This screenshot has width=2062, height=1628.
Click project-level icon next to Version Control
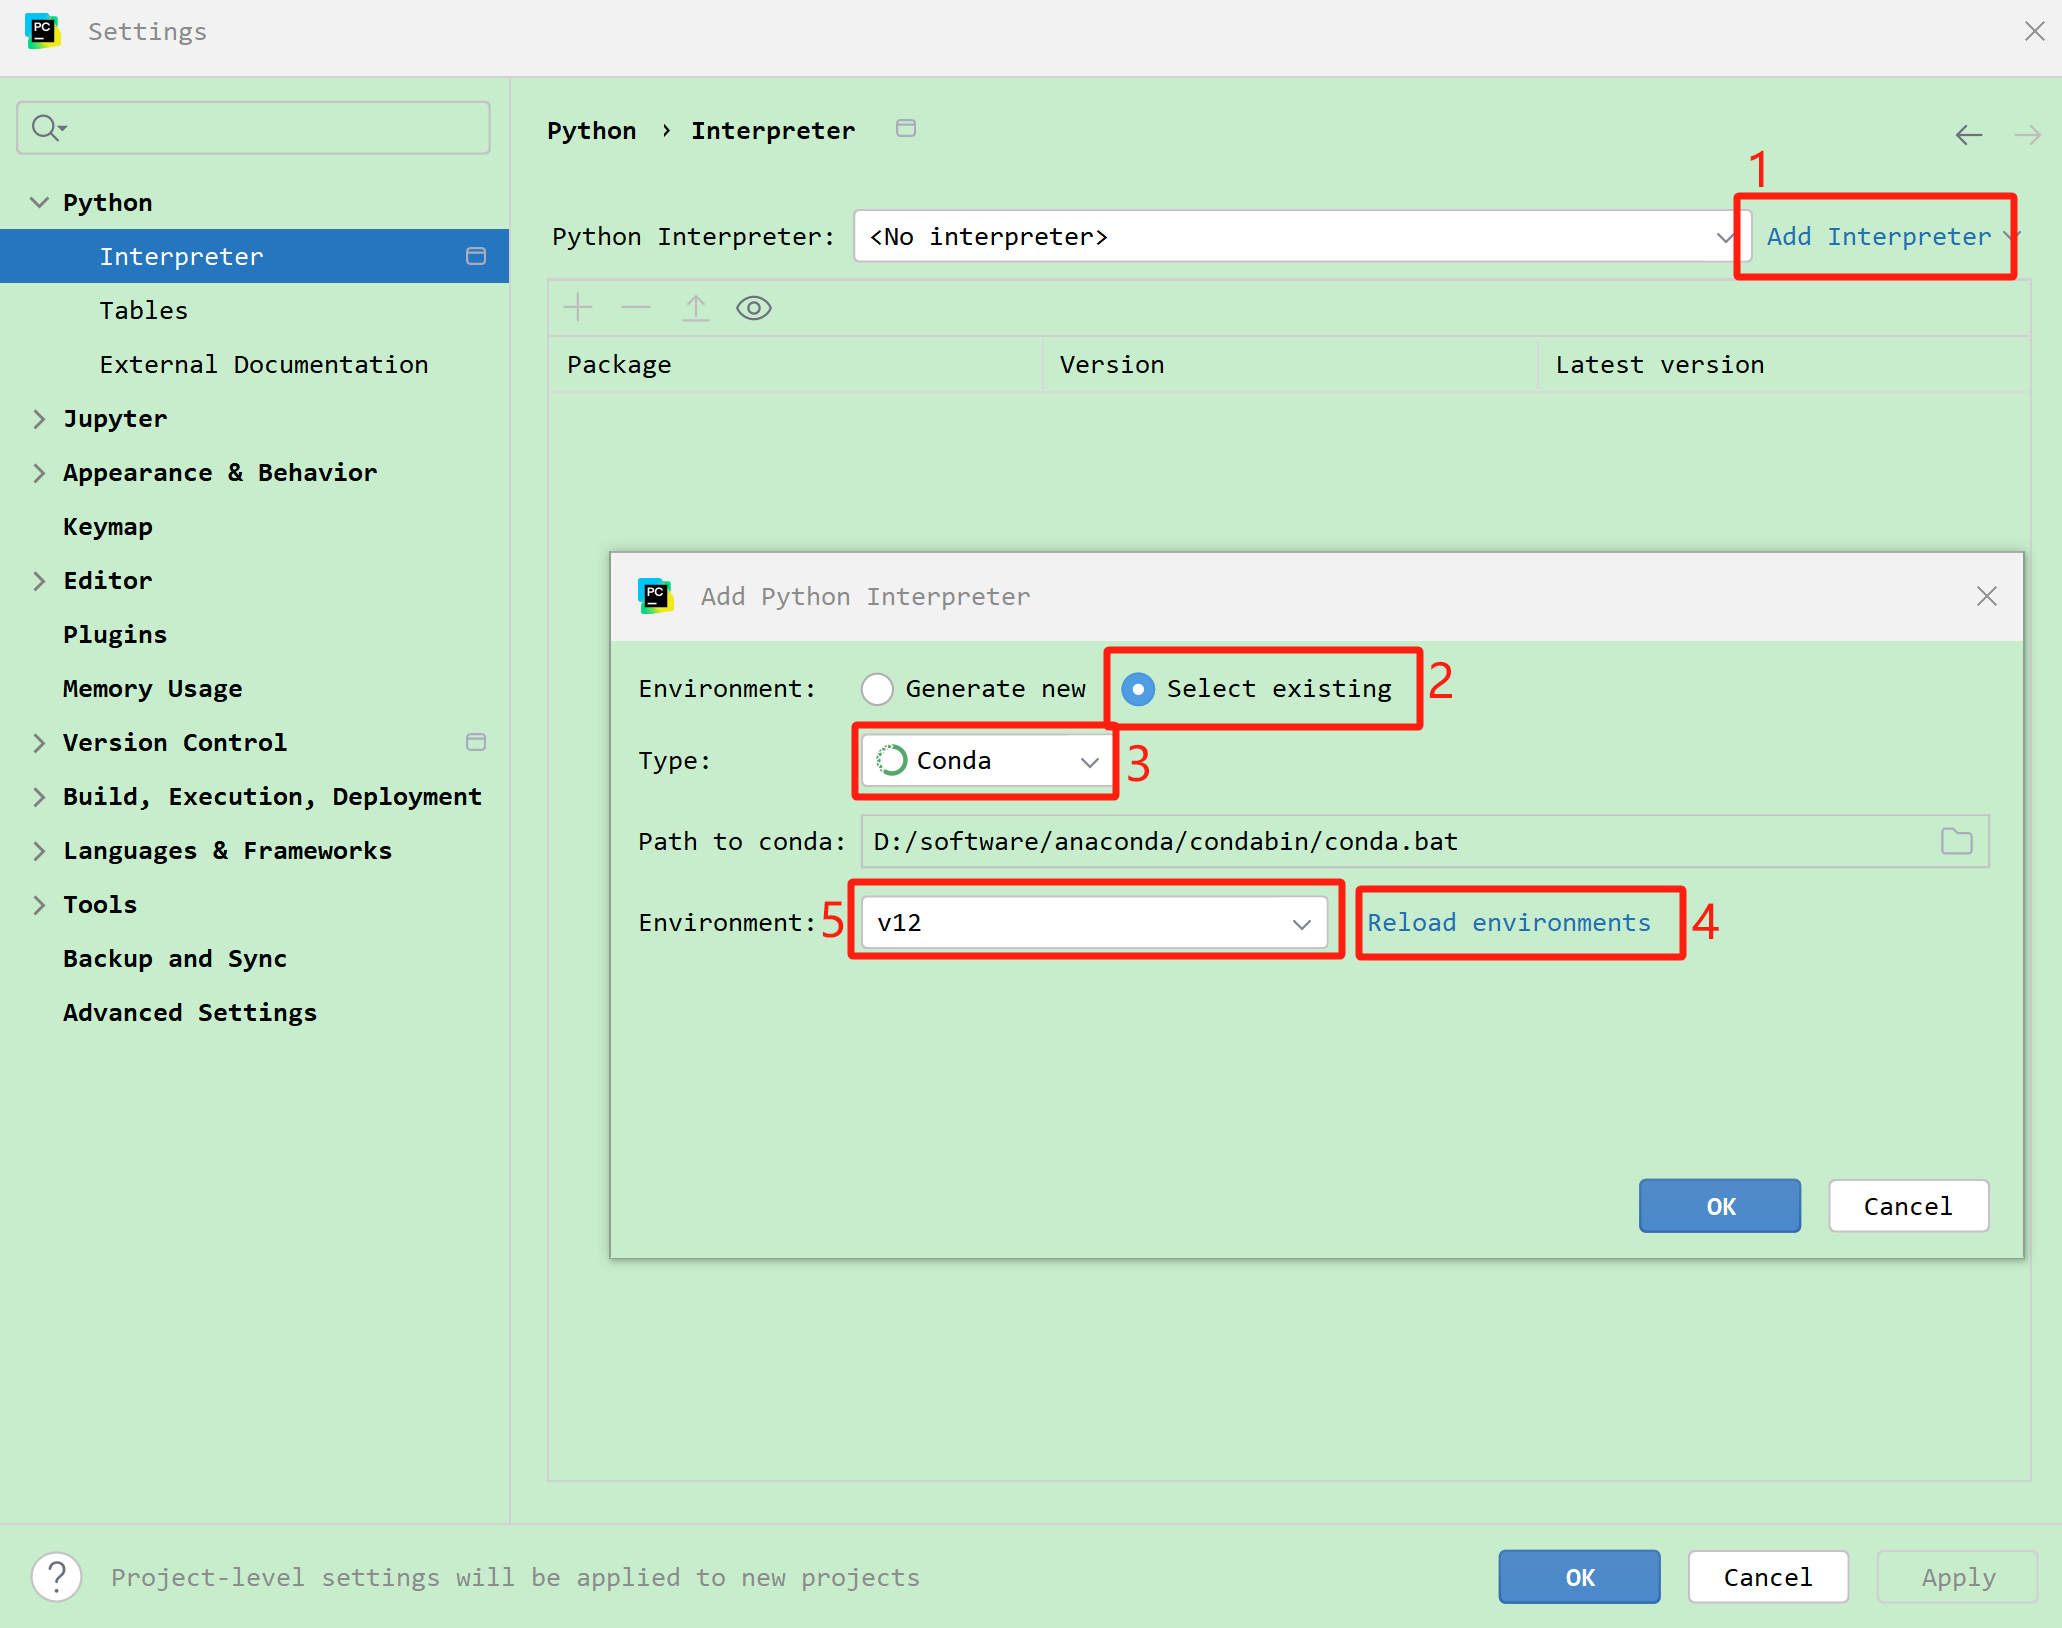(x=476, y=742)
